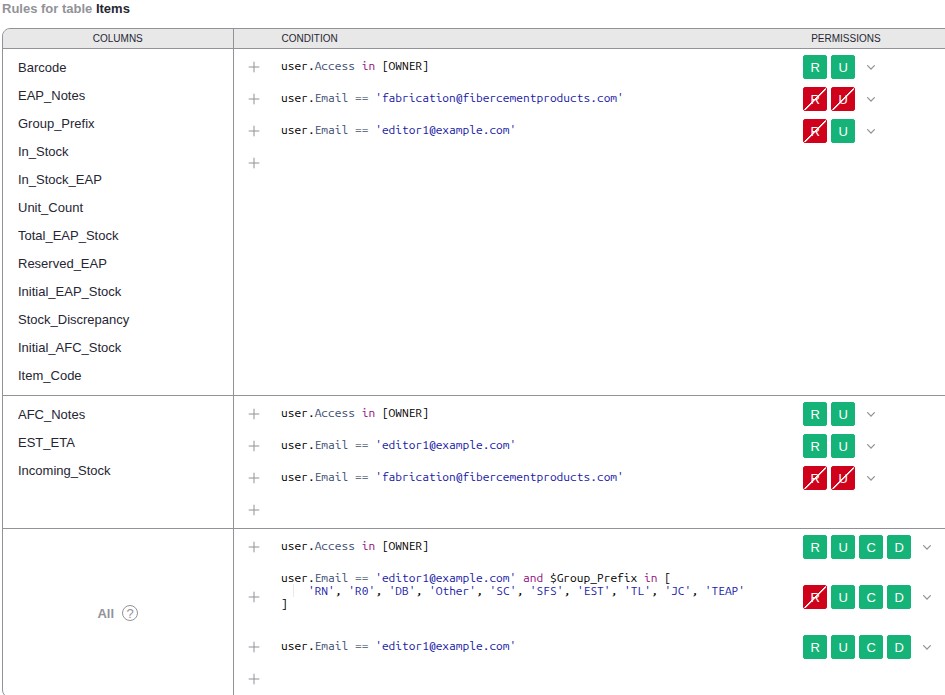Select the Stock_Discrepancy column entry
Viewport: 945px width, 695px height.
[x=73, y=320]
